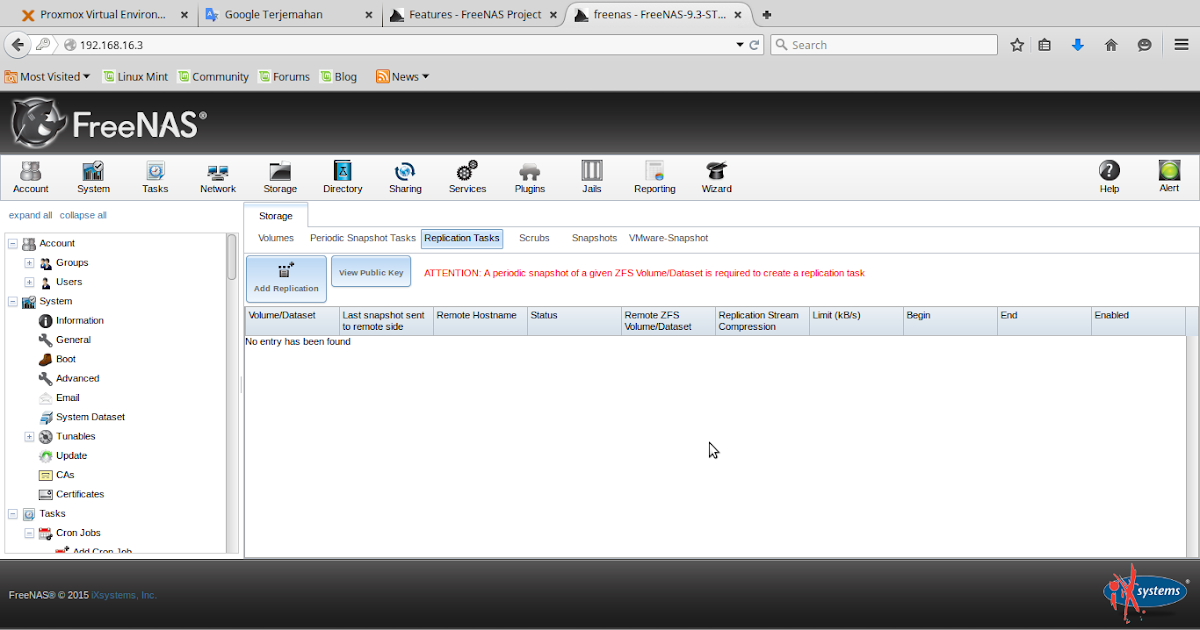Image resolution: width=1200 pixels, height=630 pixels.
Task: Switch to Periodic Snapshot Tasks tab
Action: point(362,238)
